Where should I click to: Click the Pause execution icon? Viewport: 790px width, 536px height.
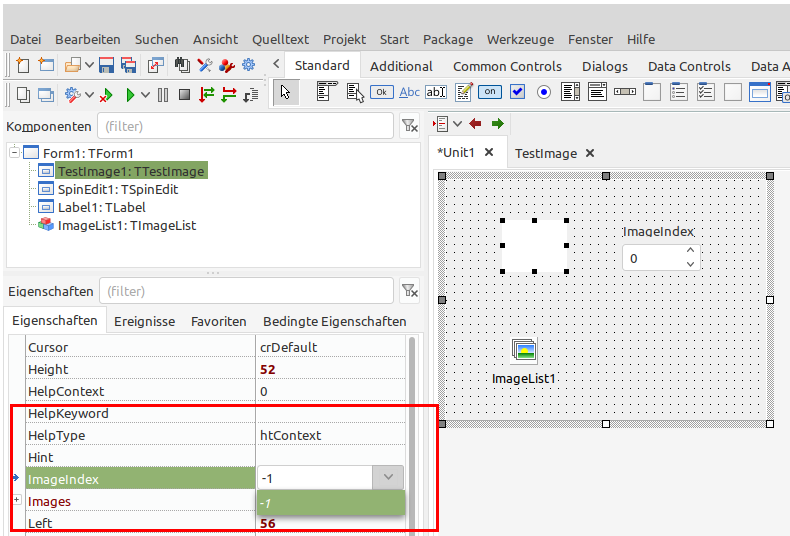(162, 94)
